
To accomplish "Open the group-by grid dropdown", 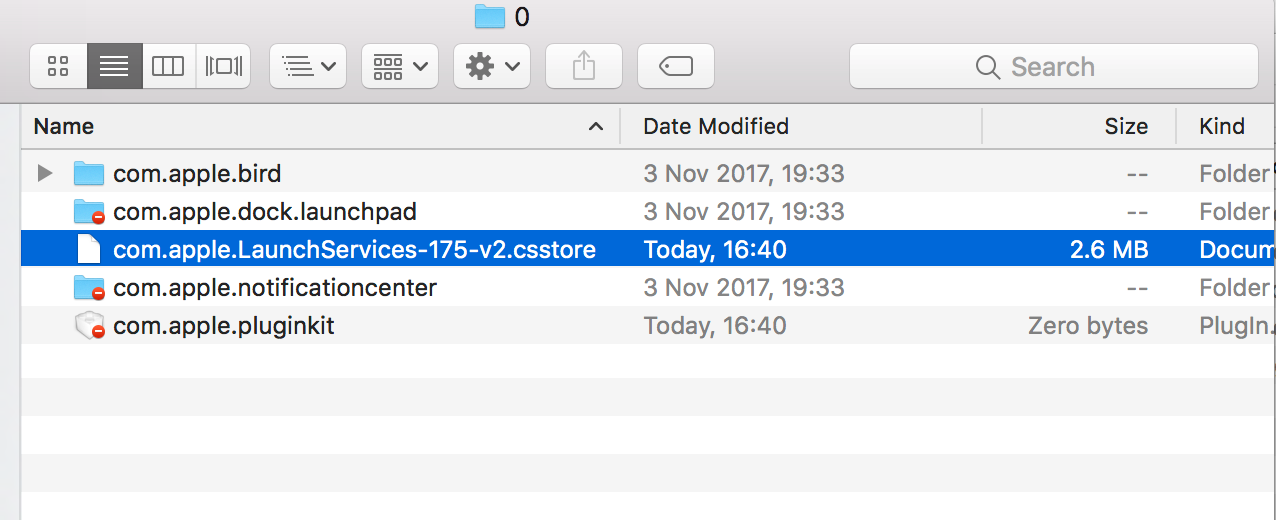I will point(399,67).
